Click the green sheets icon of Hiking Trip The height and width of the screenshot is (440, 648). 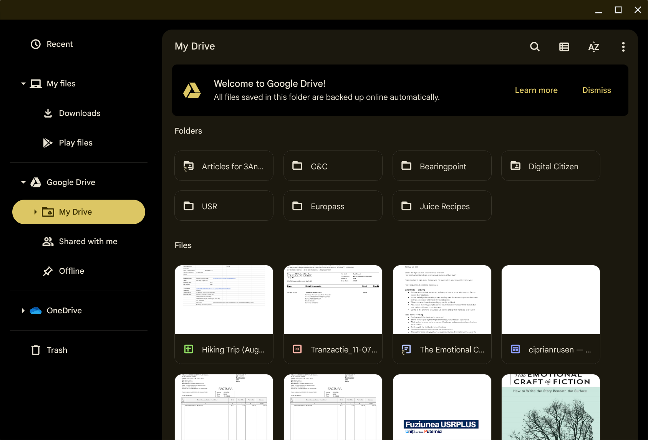(x=188, y=350)
